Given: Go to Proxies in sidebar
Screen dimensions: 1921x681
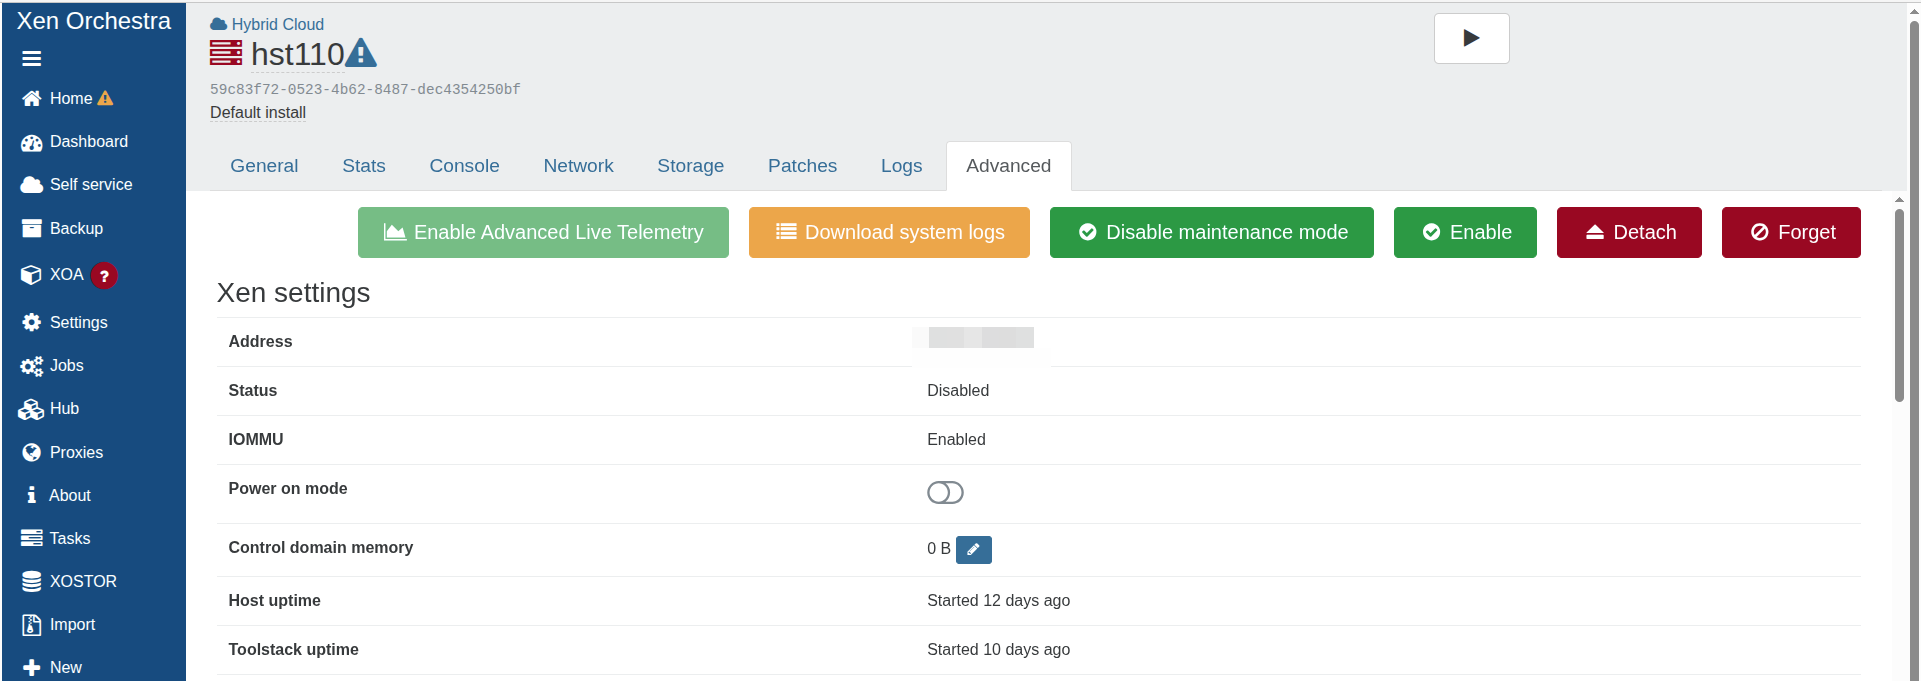Looking at the screenshot, I should click(x=76, y=452).
